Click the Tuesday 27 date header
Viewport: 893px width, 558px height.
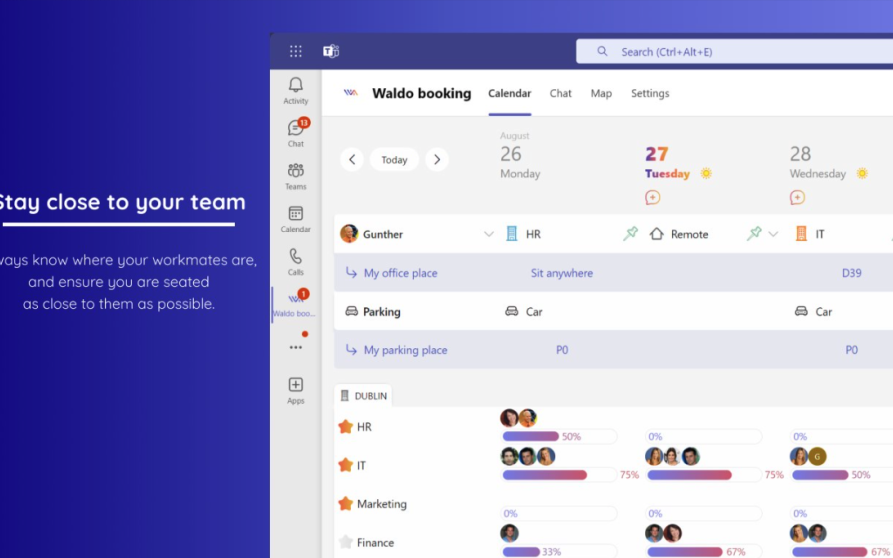[x=667, y=162]
